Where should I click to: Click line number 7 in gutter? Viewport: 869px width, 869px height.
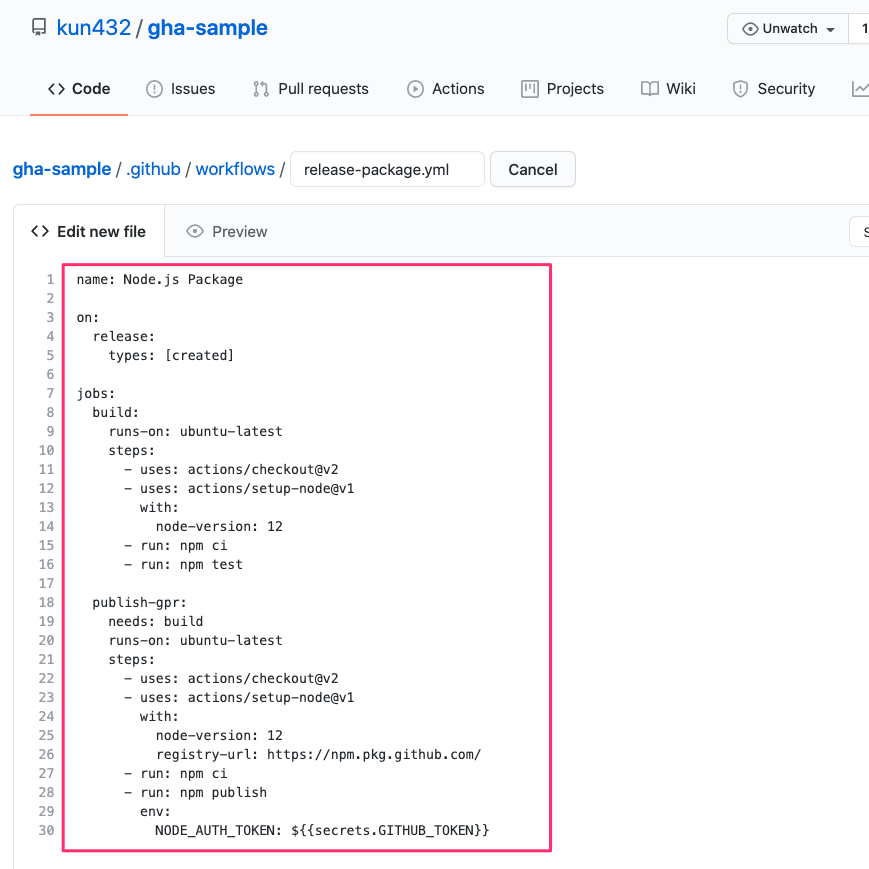[x=50, y=393]
